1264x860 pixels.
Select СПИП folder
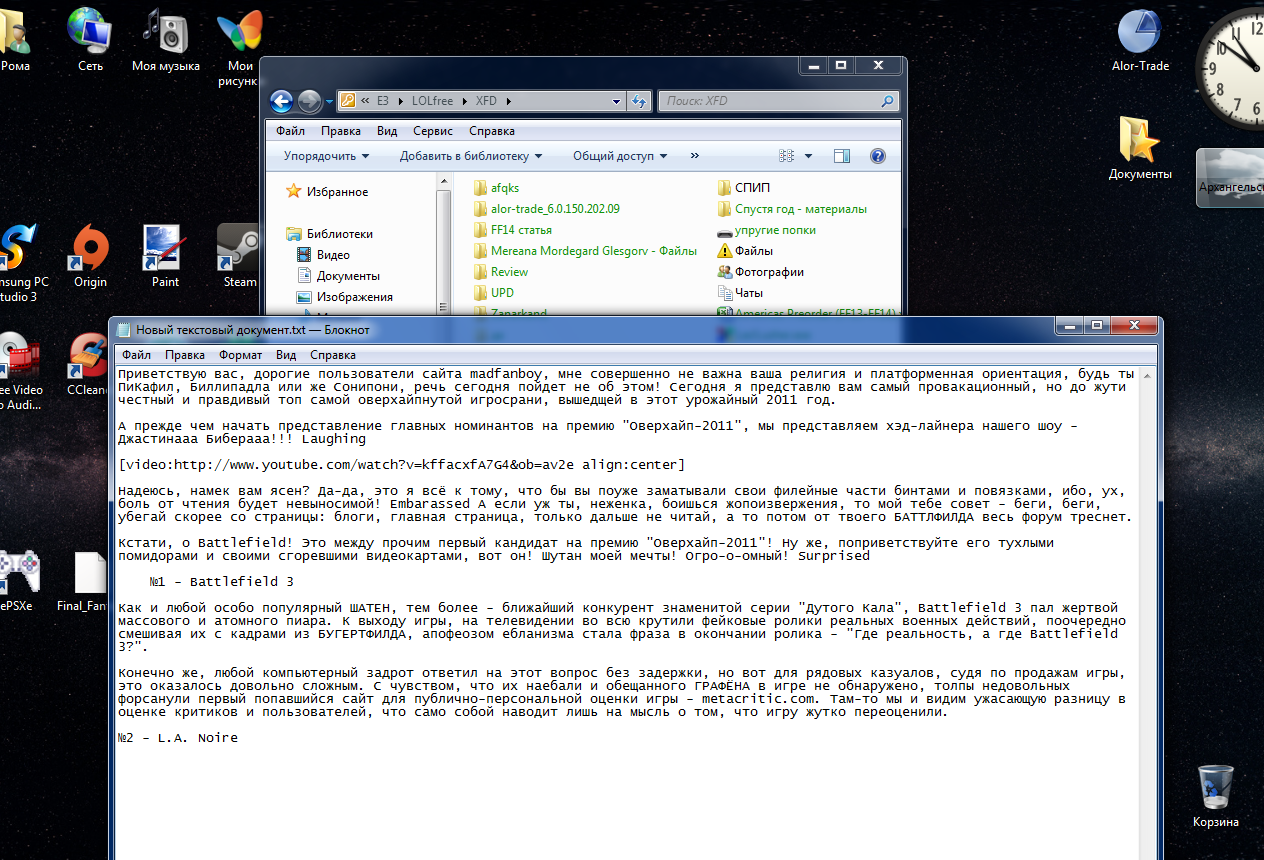[x=744, y=188]
